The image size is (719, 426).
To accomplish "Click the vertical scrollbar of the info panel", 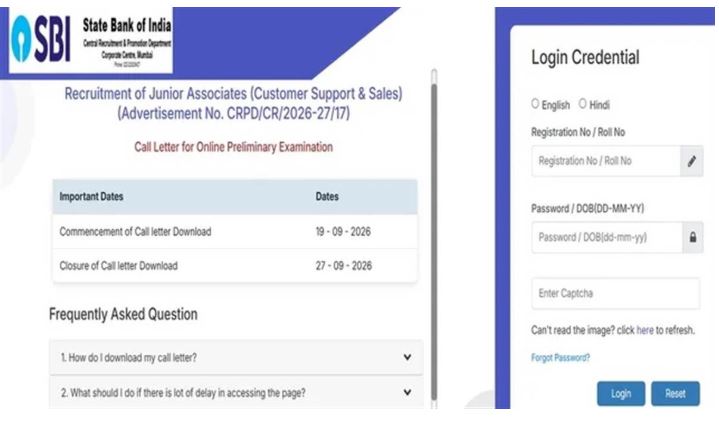I will coord(434,238).
